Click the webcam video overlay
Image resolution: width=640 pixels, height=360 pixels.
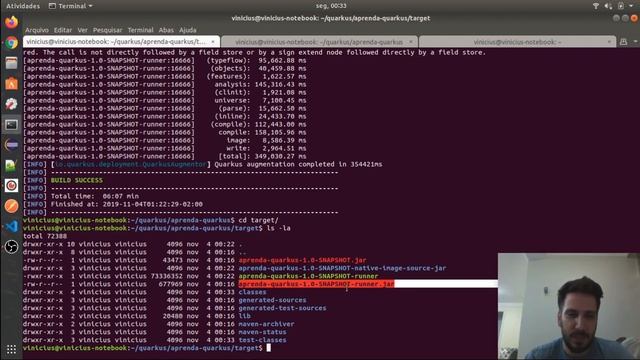pos(569,306)
